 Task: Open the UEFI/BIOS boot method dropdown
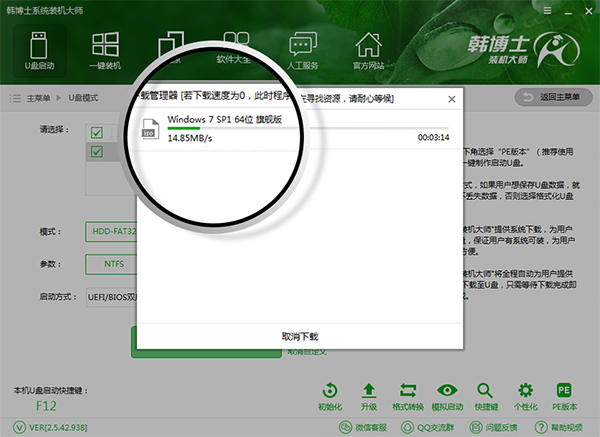pos(111,297)
